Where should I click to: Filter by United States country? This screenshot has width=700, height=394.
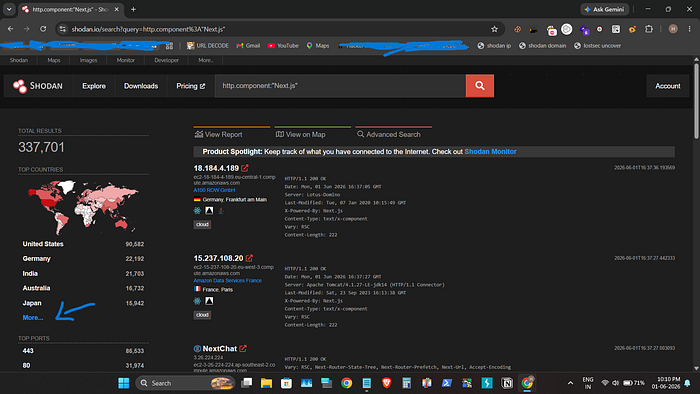pyautogui.click(x=43, y=244)
